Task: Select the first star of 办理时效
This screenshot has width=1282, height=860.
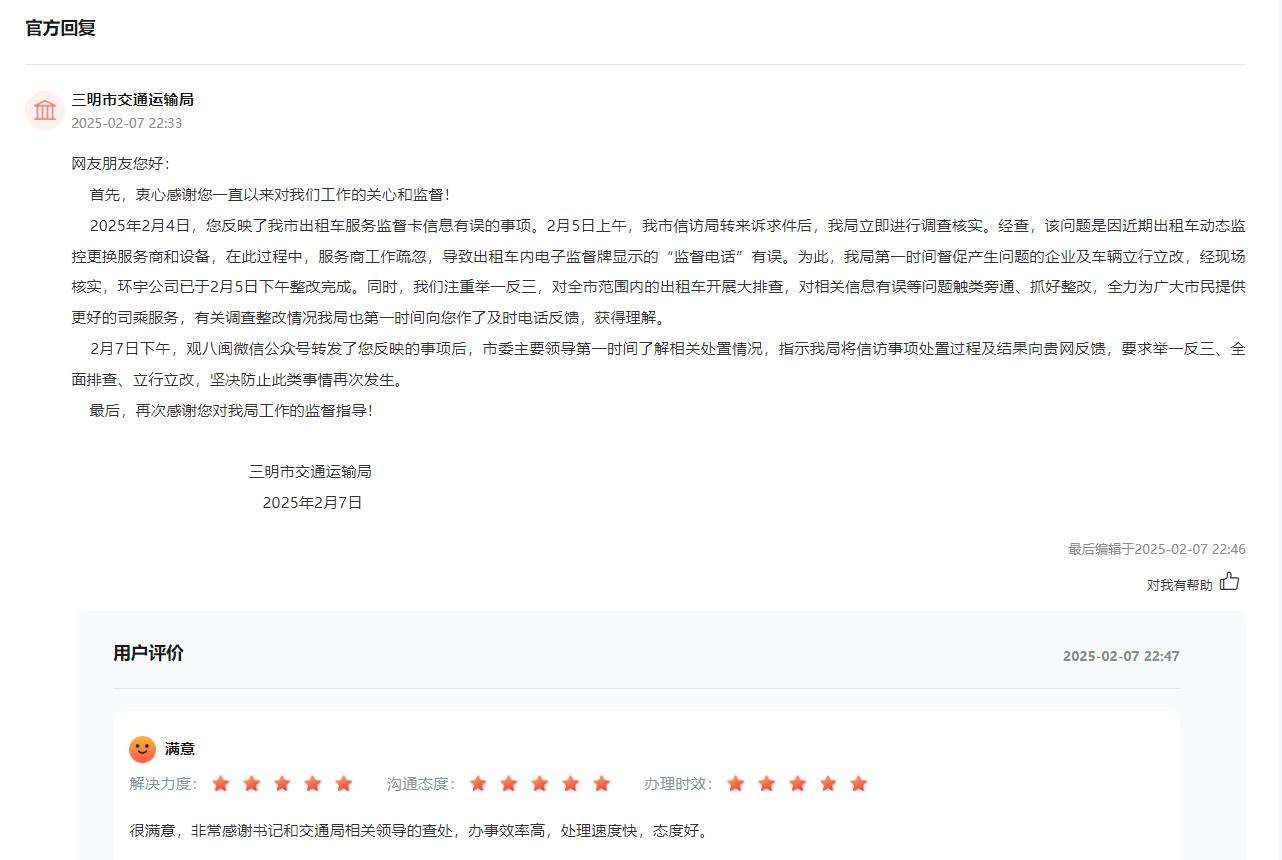Action: [x=736, y=783]
